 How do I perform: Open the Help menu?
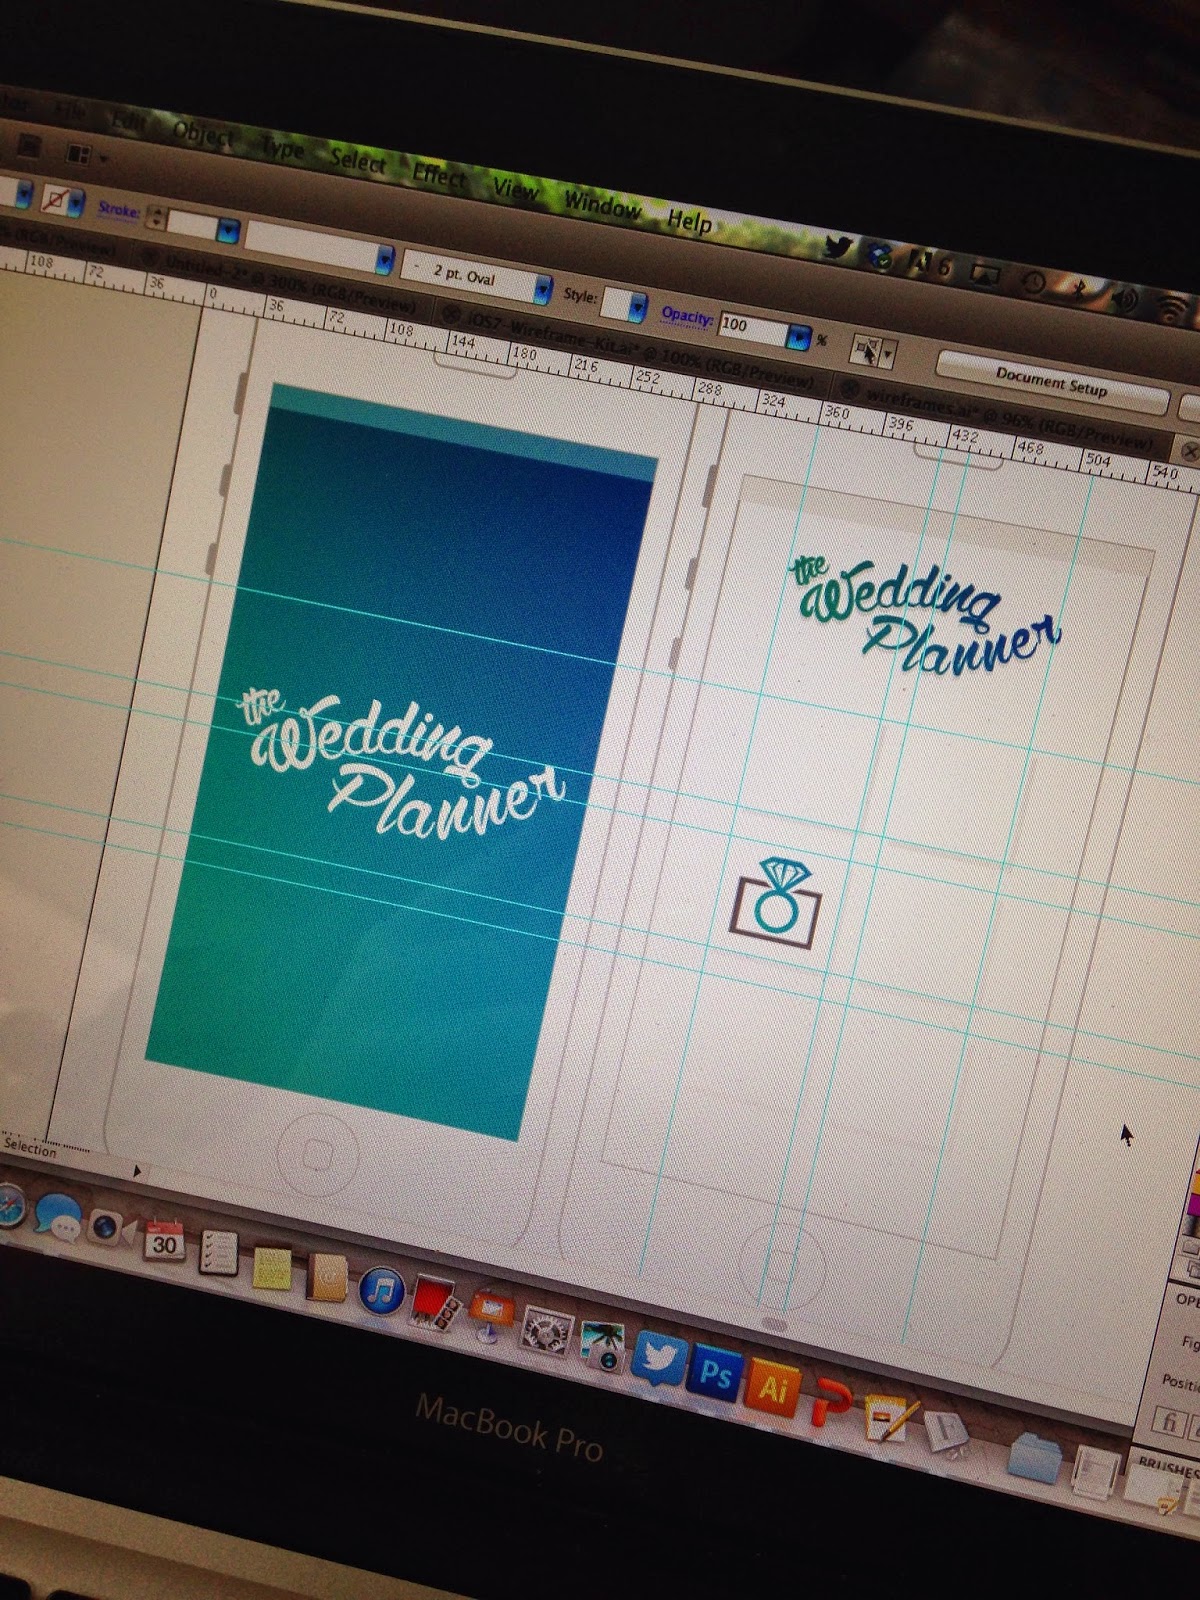click(x=689, y=220)
